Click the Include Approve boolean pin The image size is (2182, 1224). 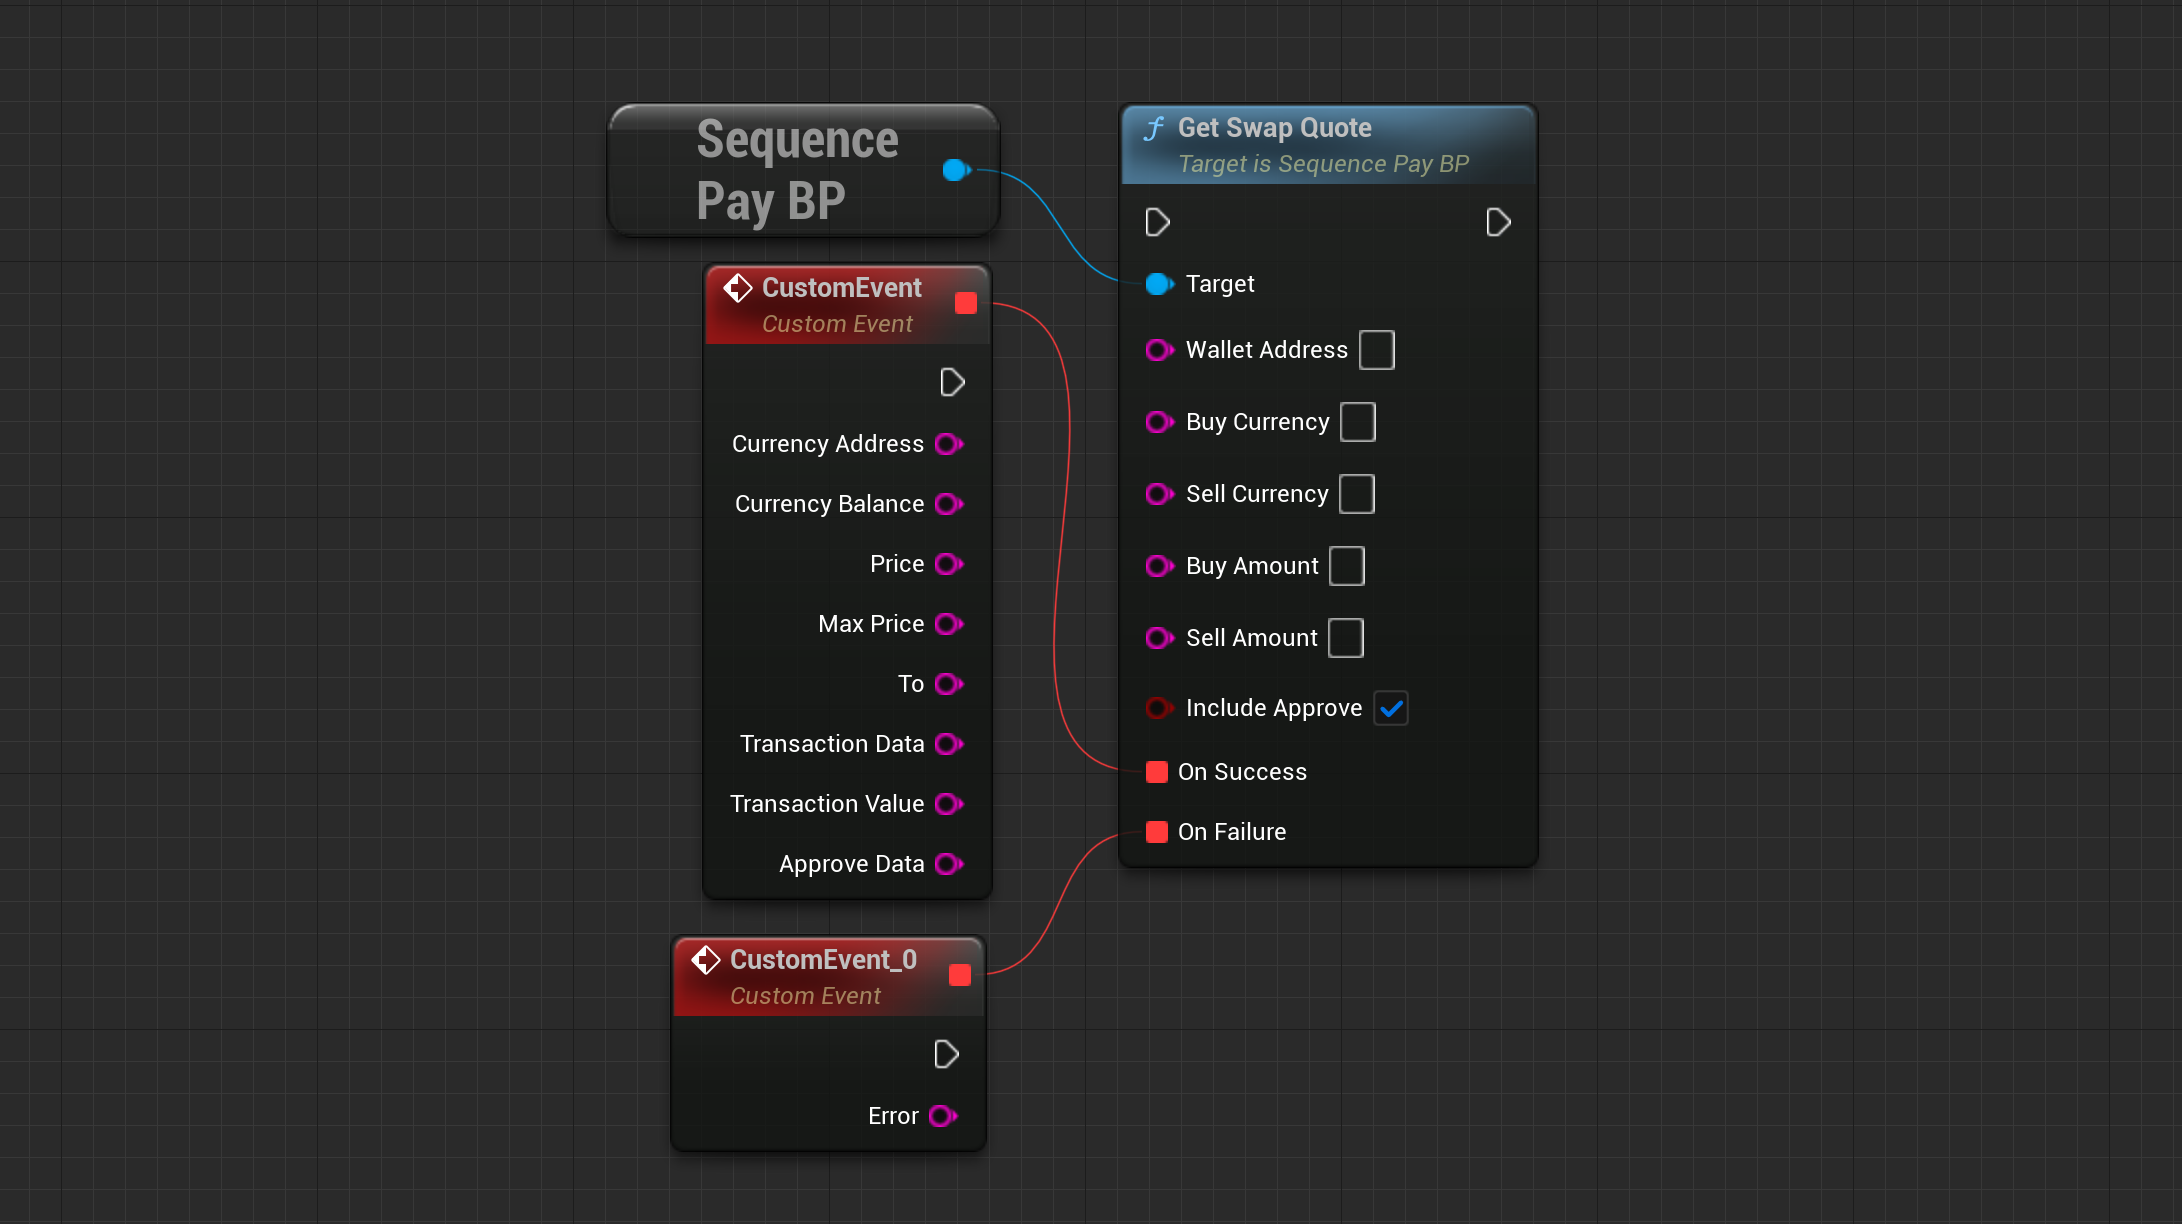pyautogui.click(x=1158, y=708)
